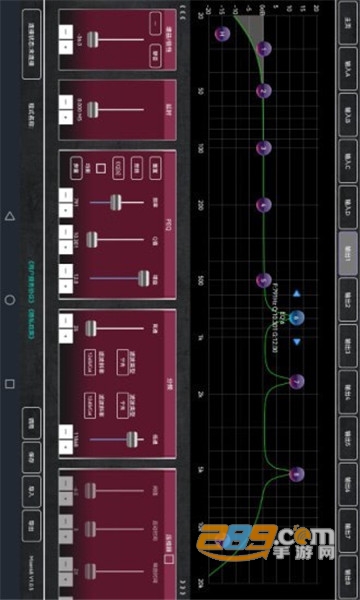Select EQ band node 3 on the curve
The width and height of the screenshot is (360, 600).
click(x=264, y=148)
